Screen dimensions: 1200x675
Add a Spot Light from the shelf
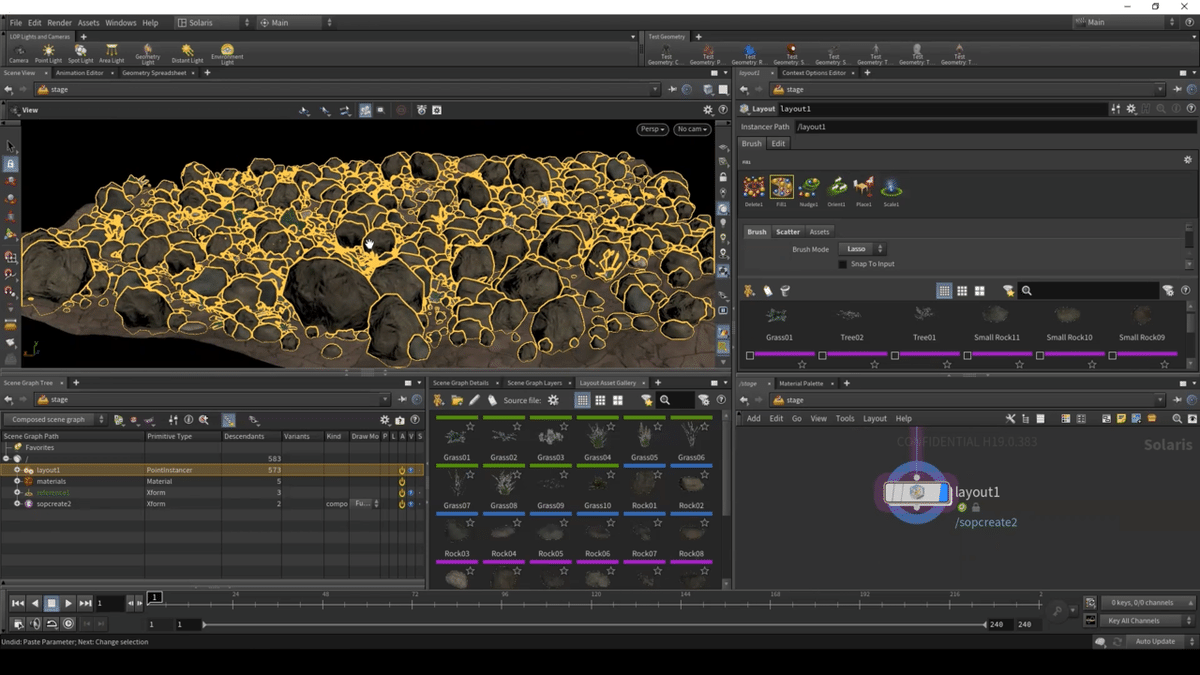tap(80, 51)
